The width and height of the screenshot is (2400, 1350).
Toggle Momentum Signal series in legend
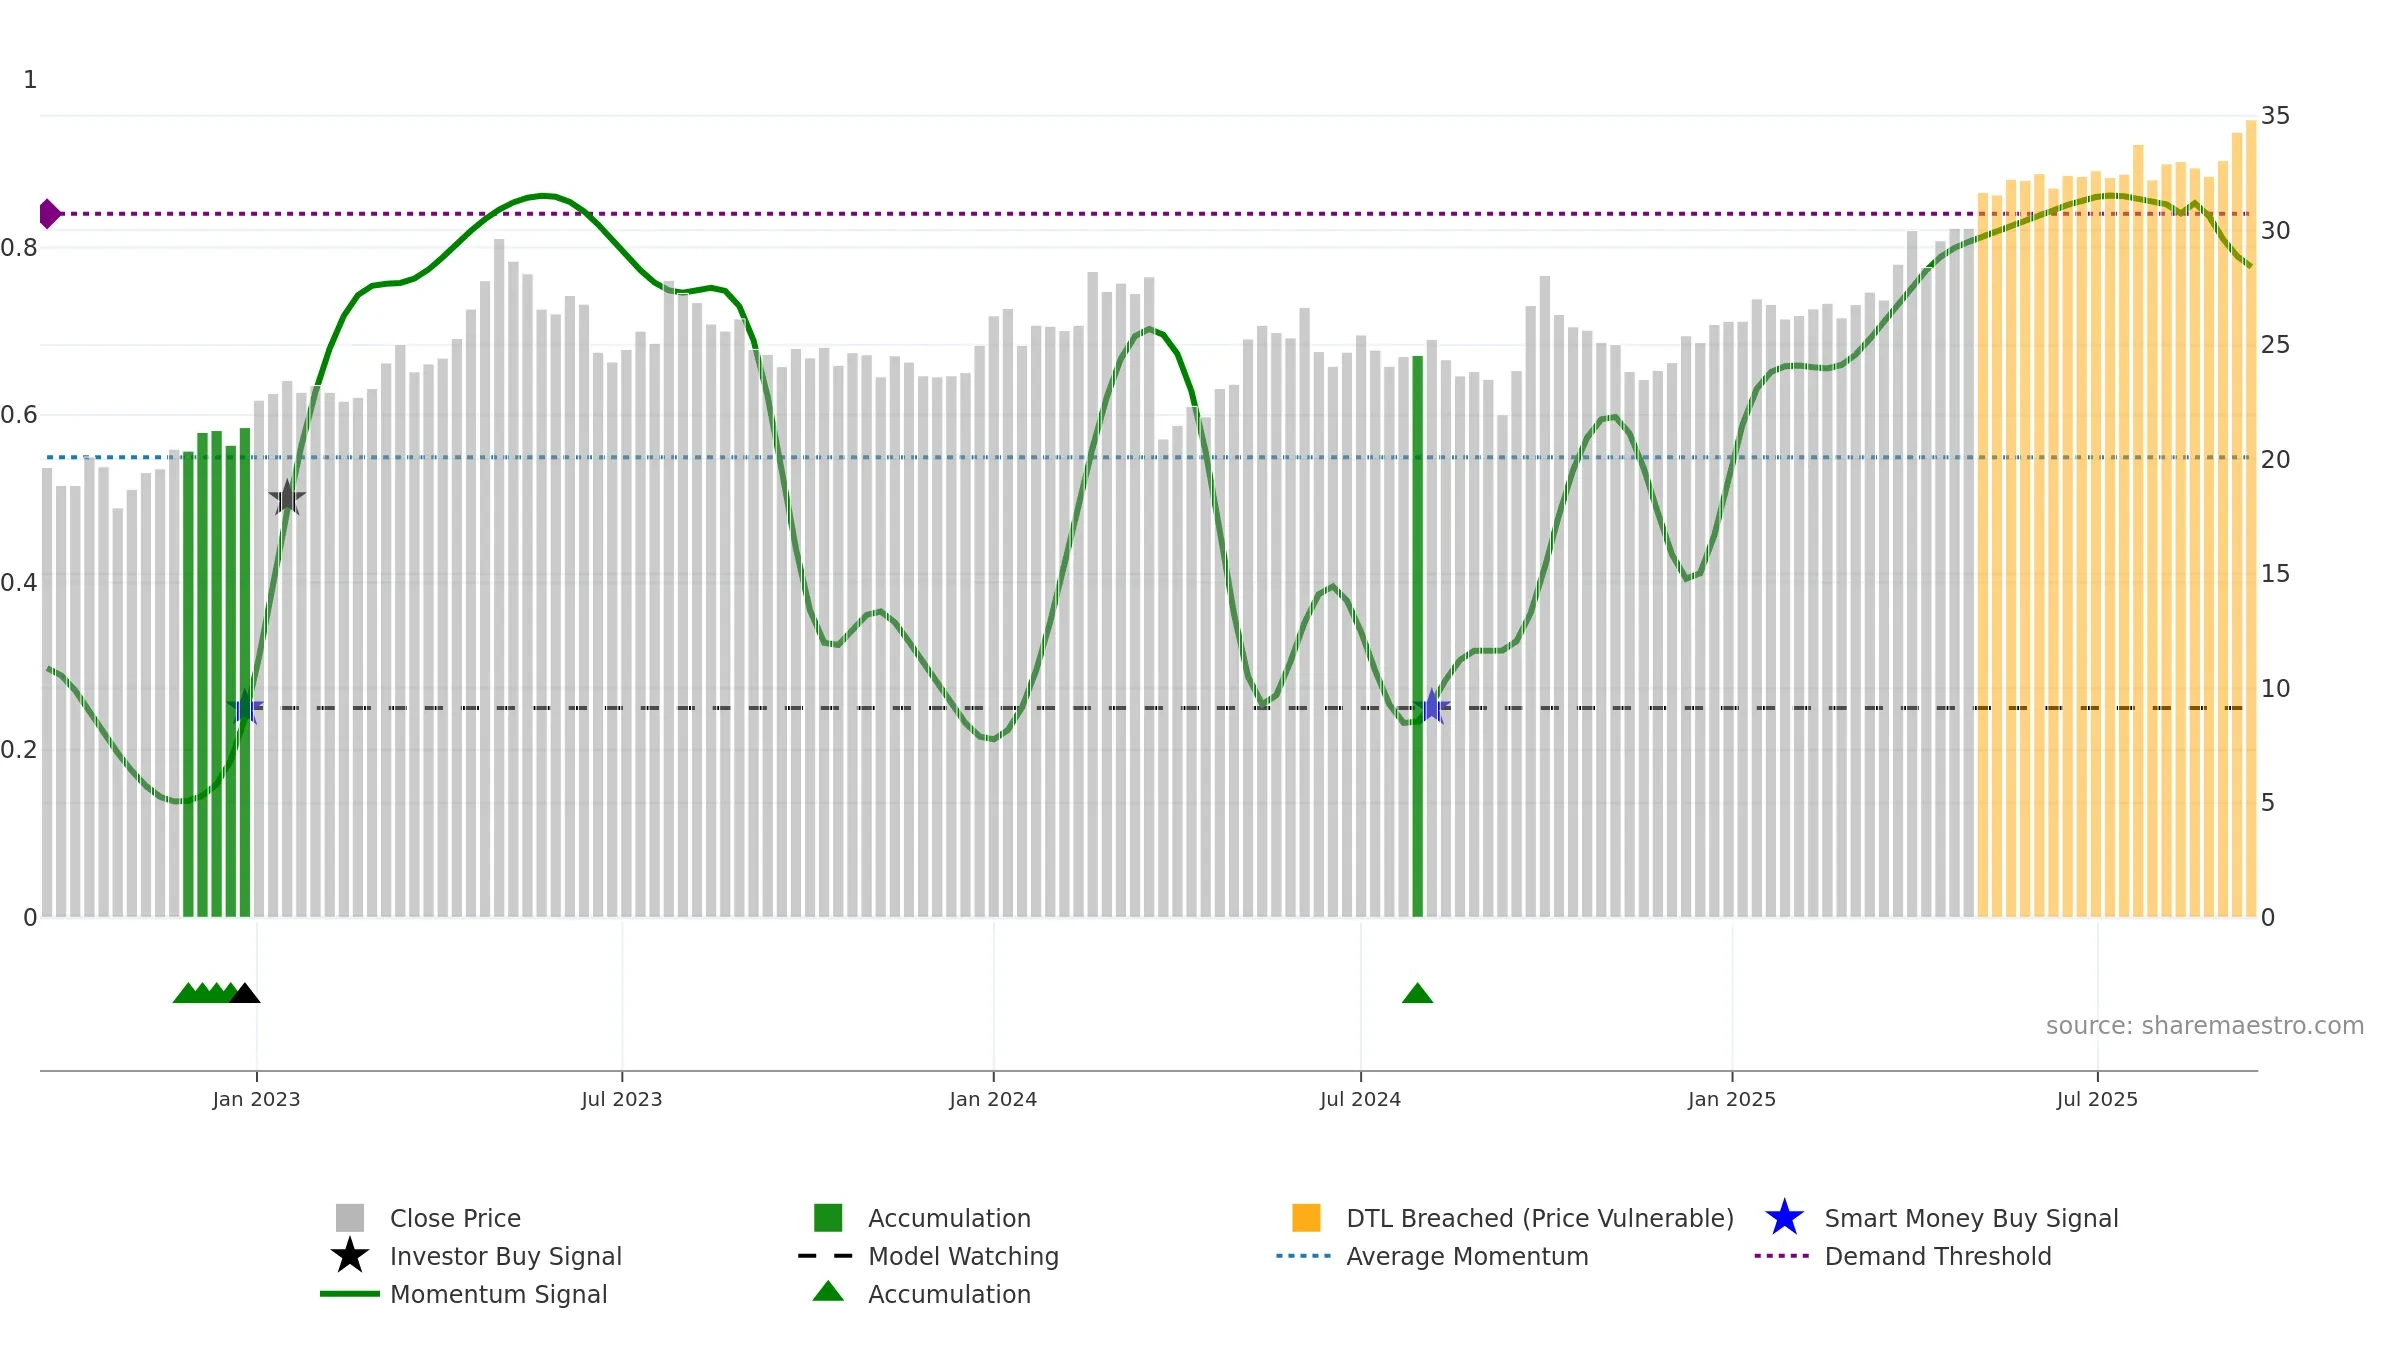(x=463, y=1294)
